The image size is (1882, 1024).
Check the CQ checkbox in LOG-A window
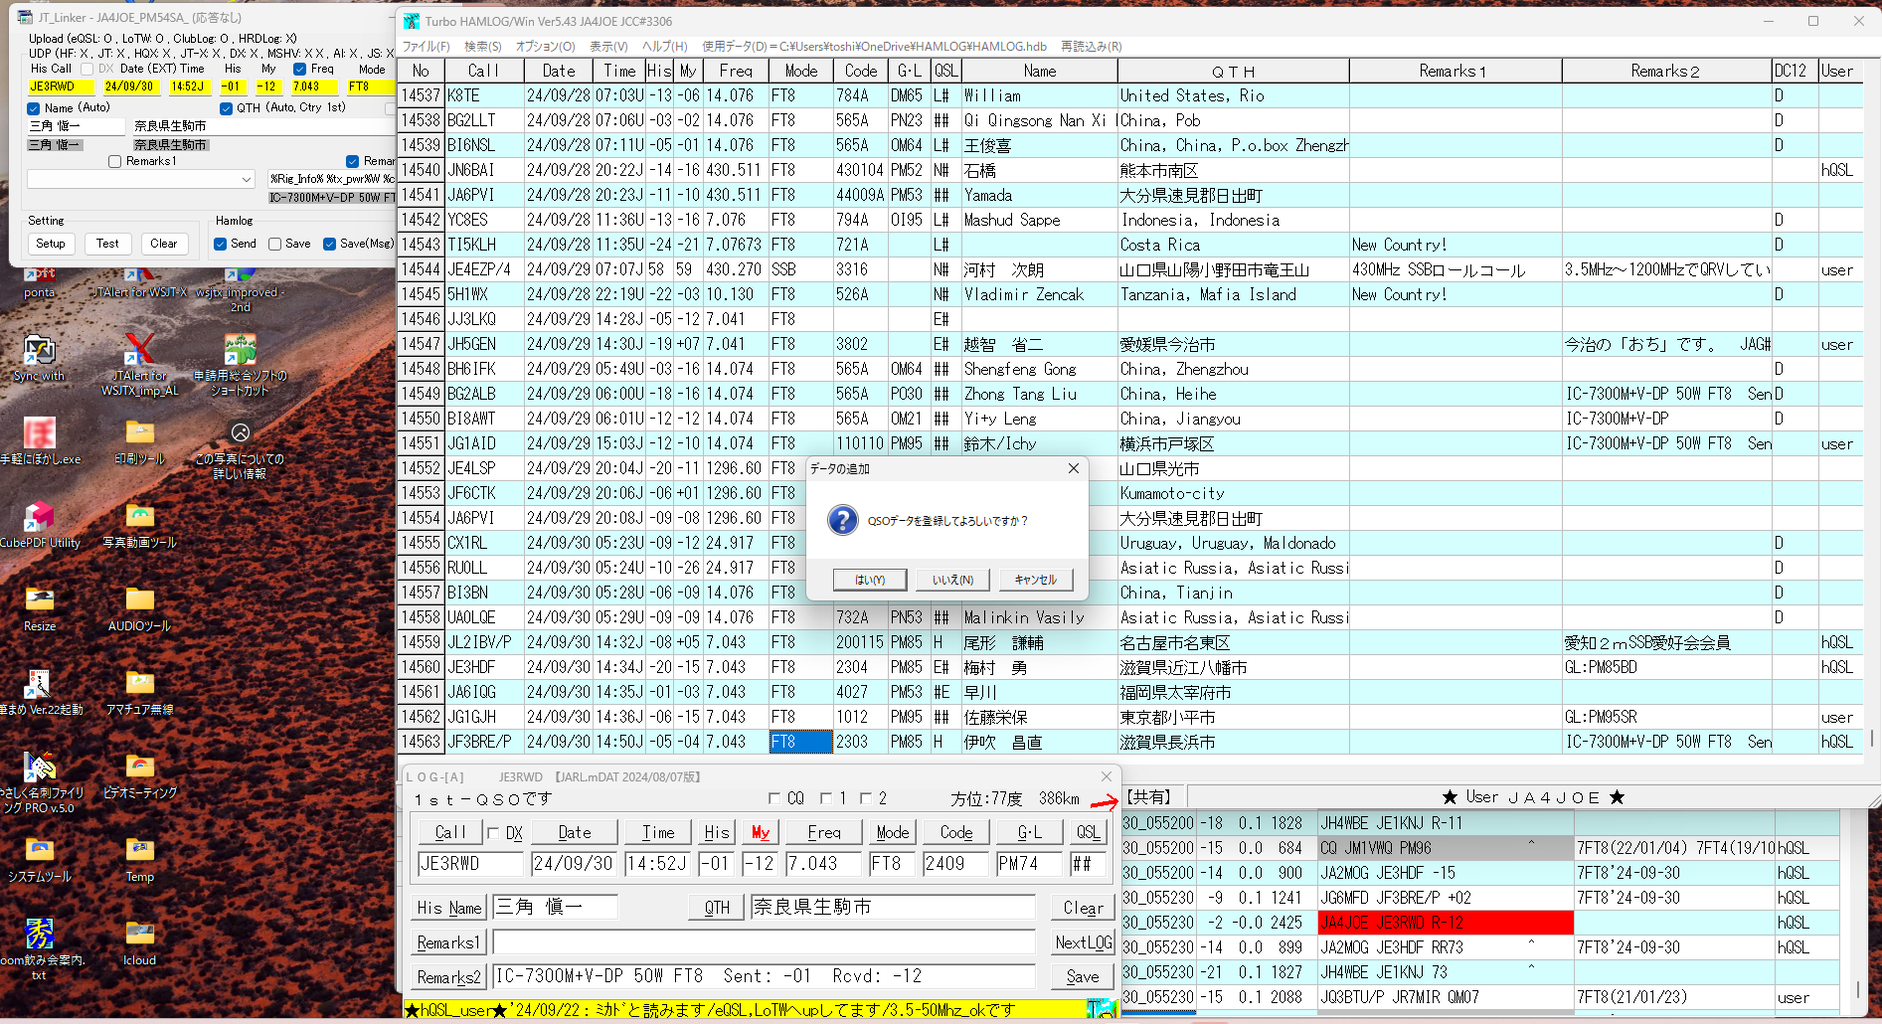[x=774, y=798]
